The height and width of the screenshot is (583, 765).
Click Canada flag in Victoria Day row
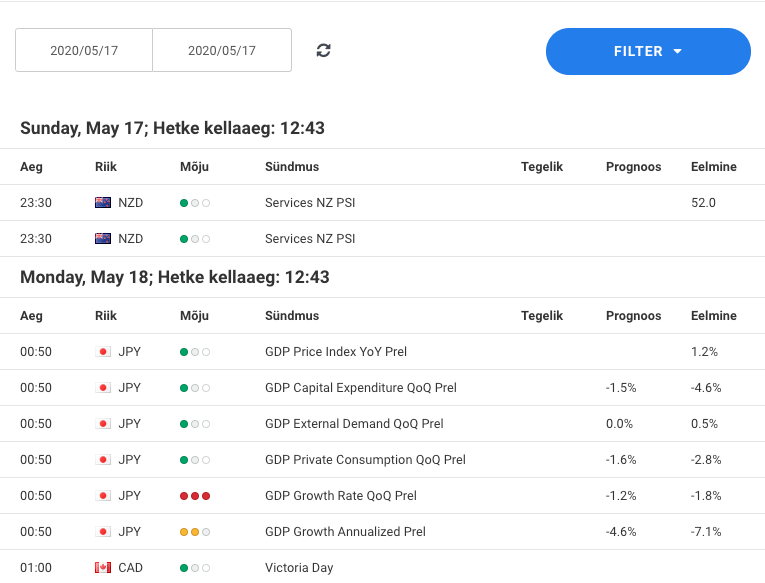102,567
